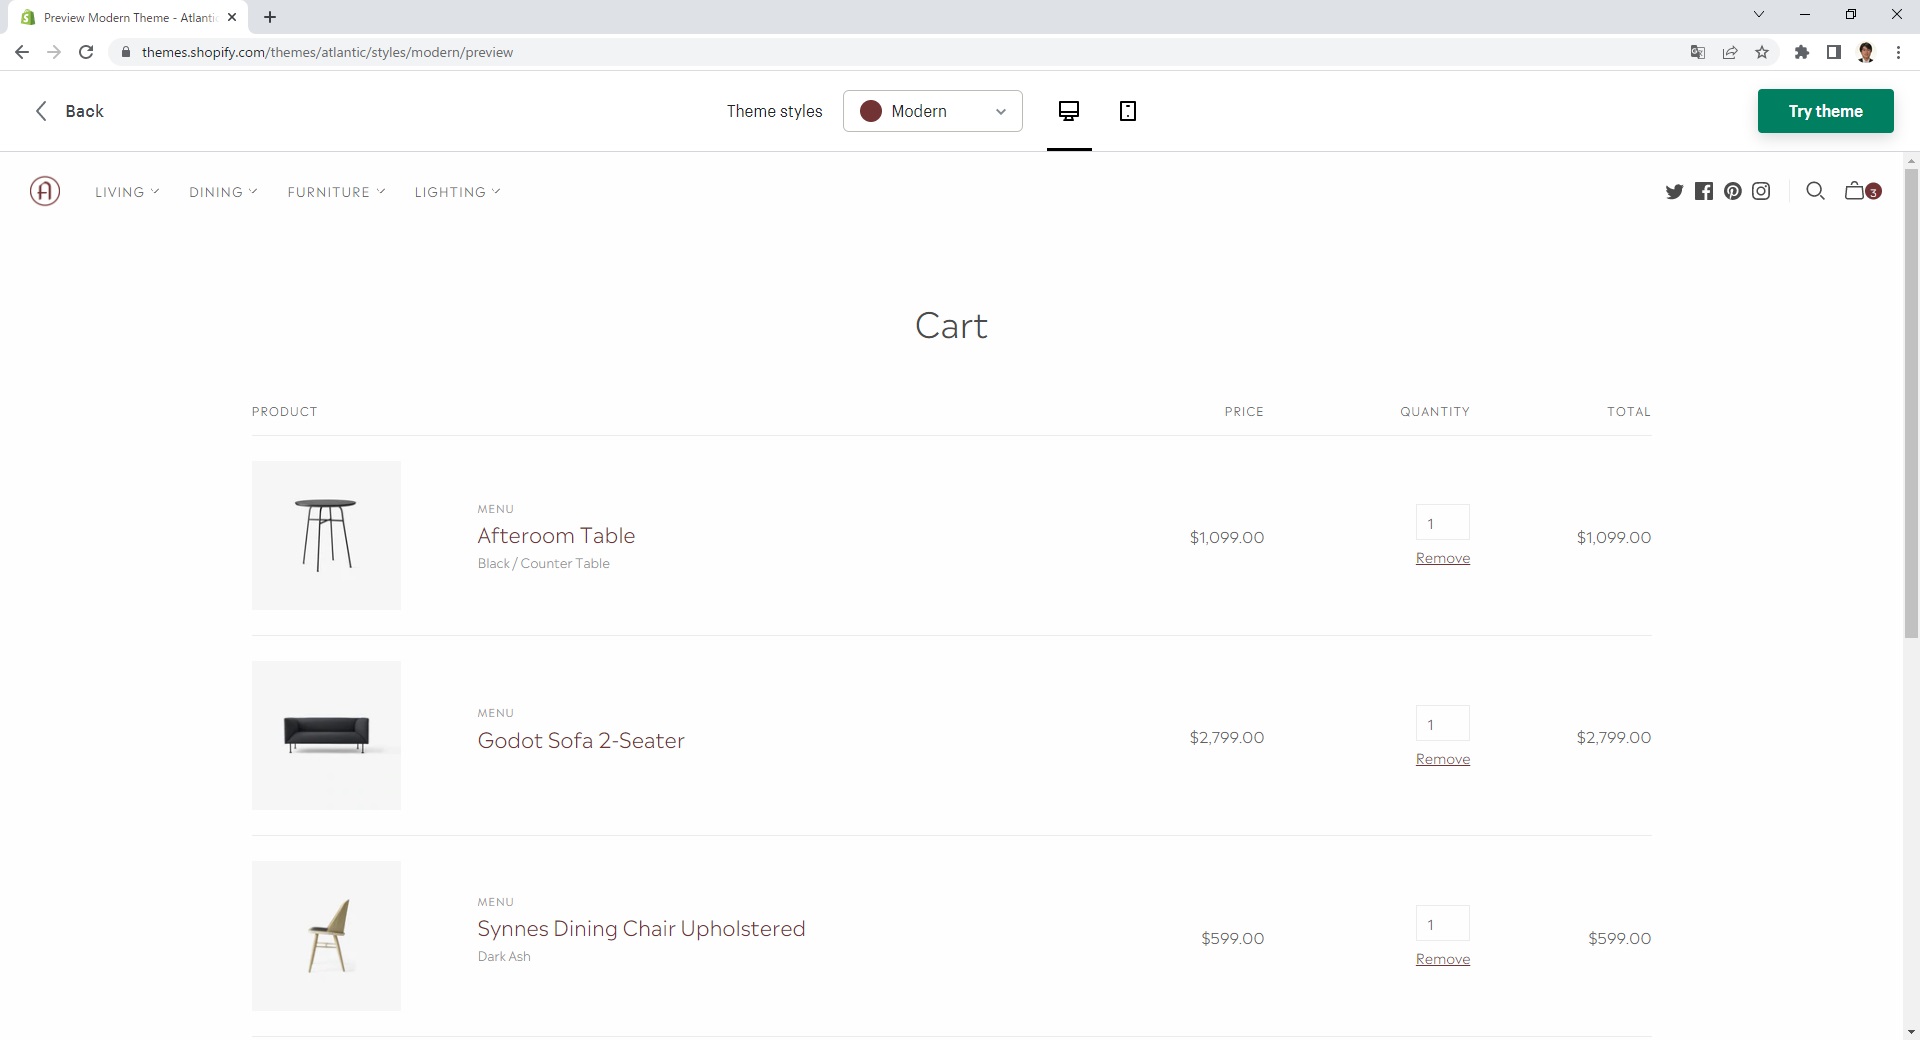Open the store's Twitter page icon
The width and height of the screenshot is (1920, 1040).
click(1675, 191)
